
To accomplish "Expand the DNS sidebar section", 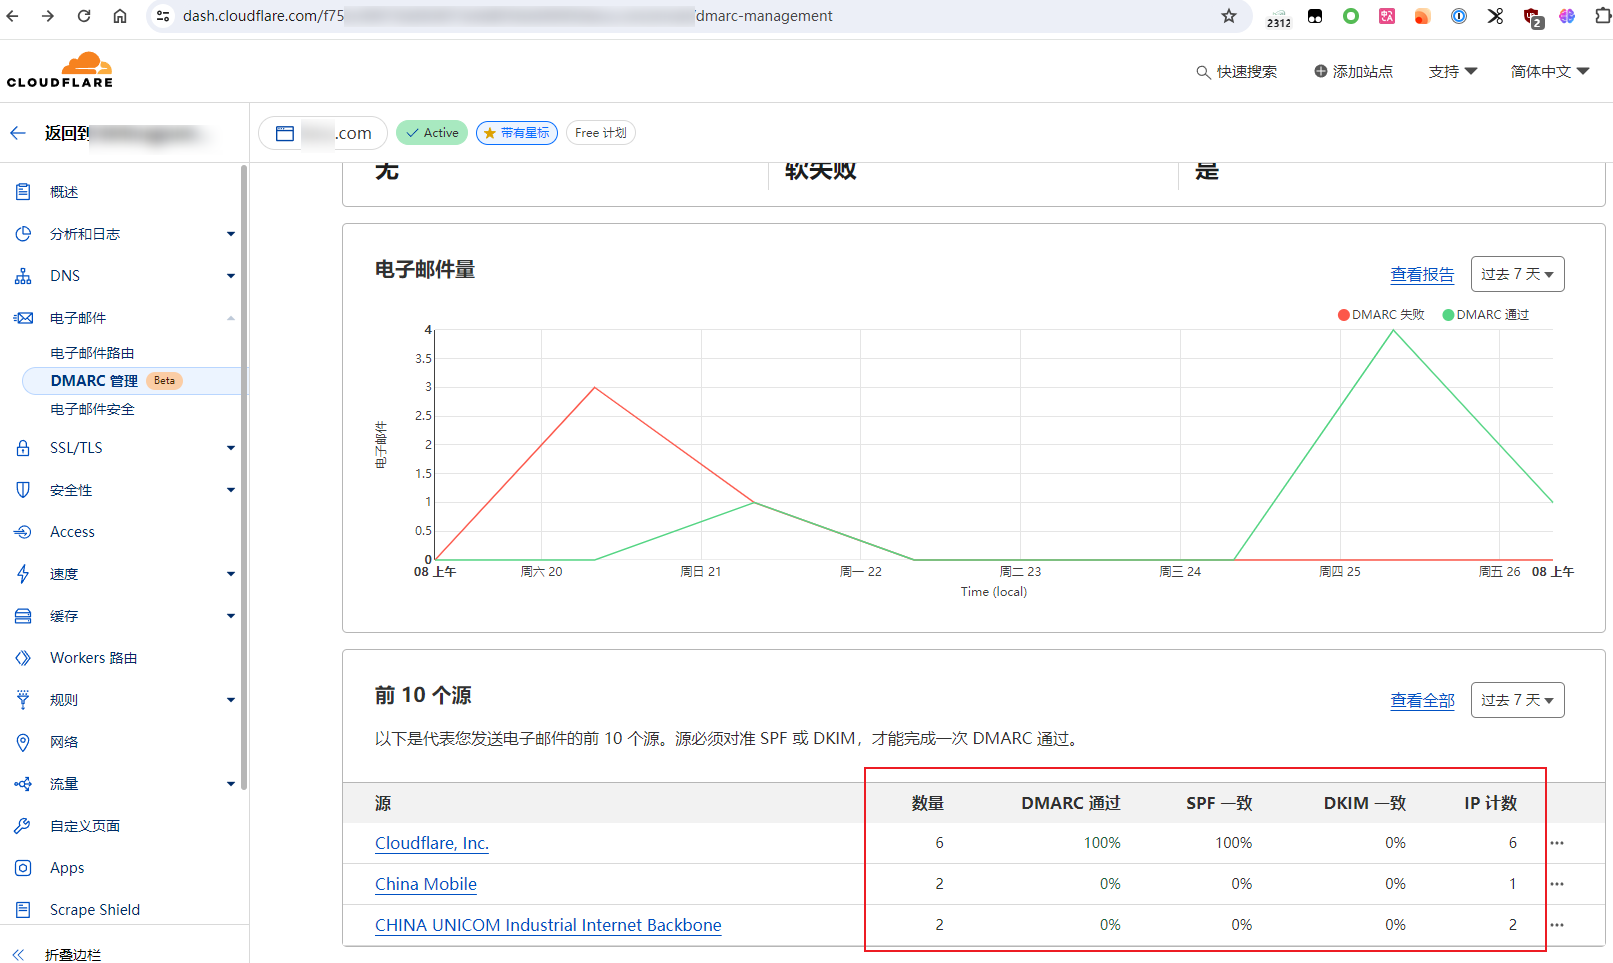I will tap(231, 276).
